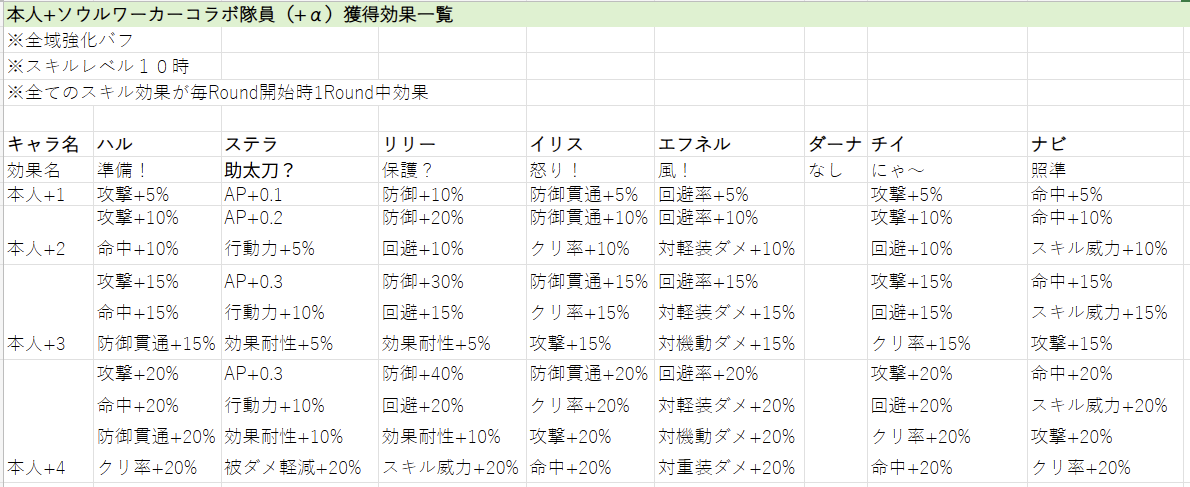This screenshot has height=487, width=1190.
Task: Click the 被ダメ軽減+20% cell
Action: [293, 467]
